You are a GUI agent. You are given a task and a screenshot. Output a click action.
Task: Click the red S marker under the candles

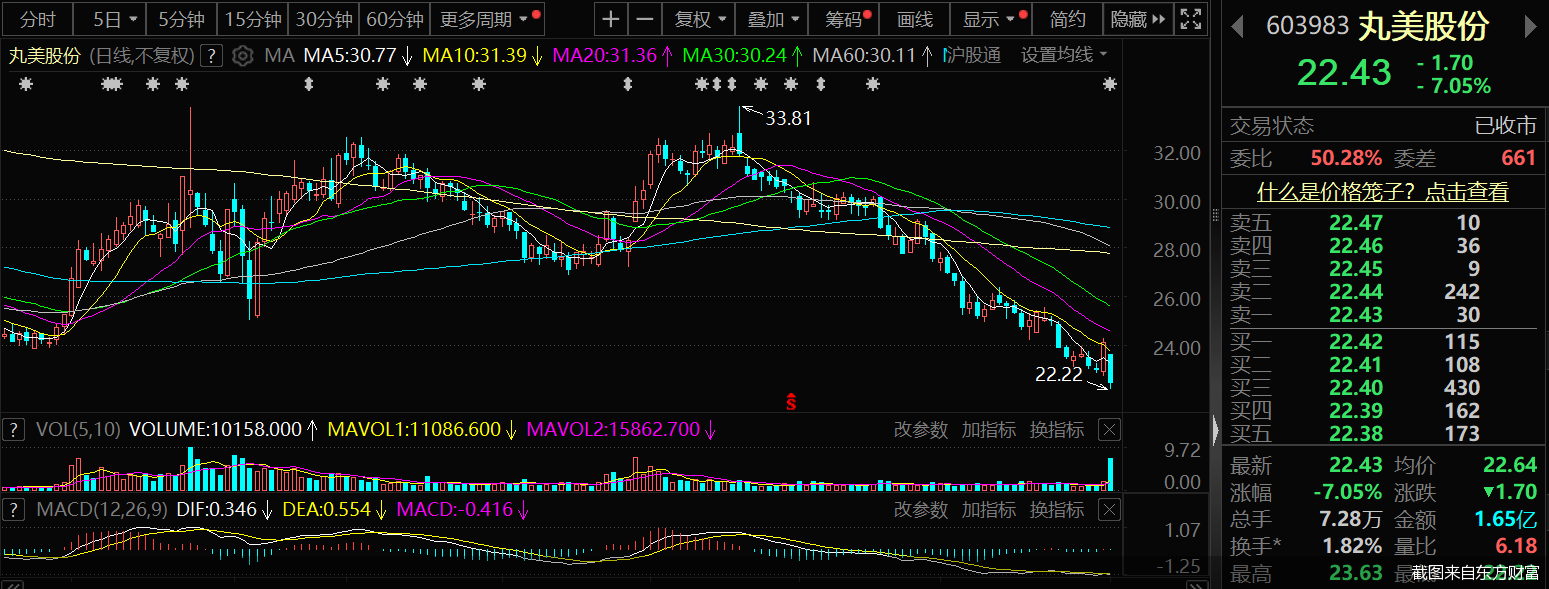(x=791, y=401)
